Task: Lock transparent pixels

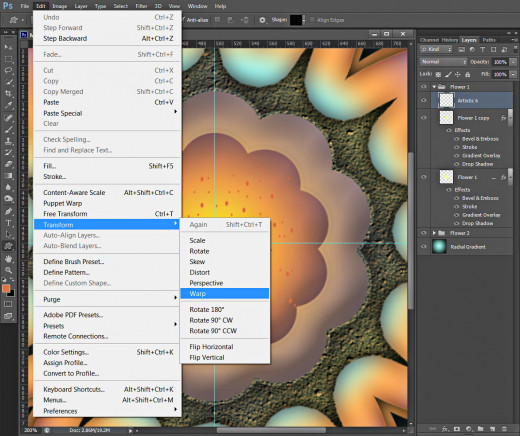Action: point(438,74)
